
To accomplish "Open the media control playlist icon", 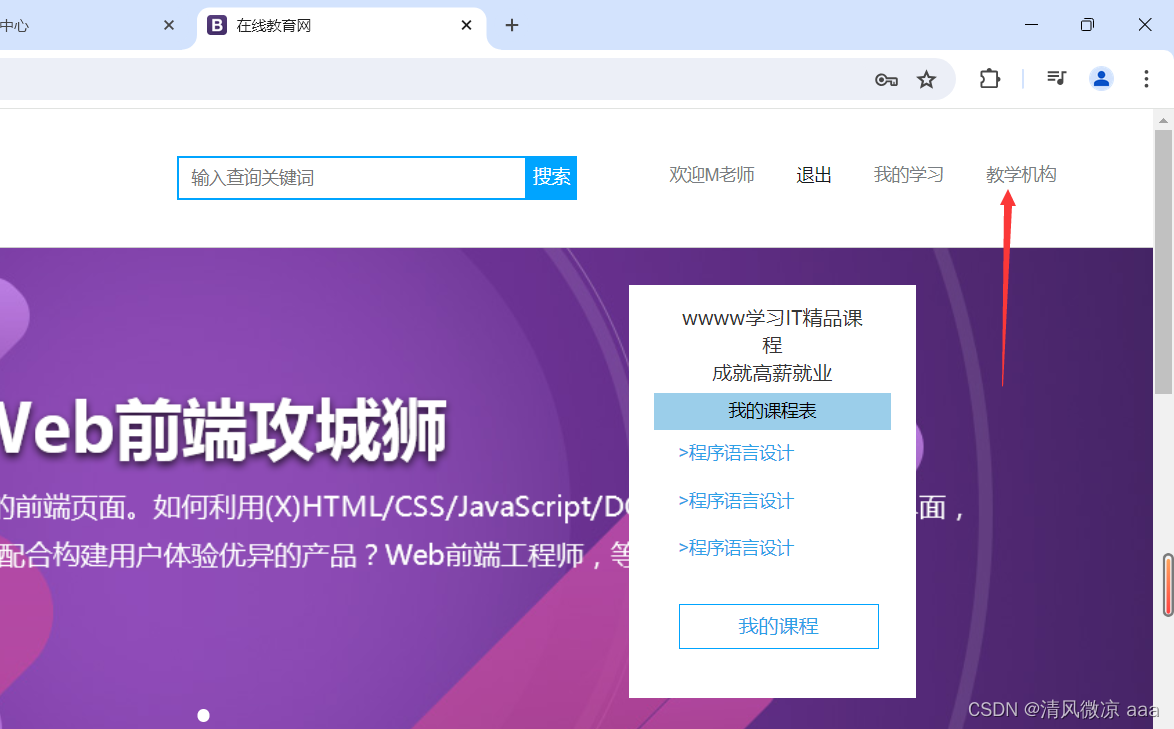I will [1056, 78].
